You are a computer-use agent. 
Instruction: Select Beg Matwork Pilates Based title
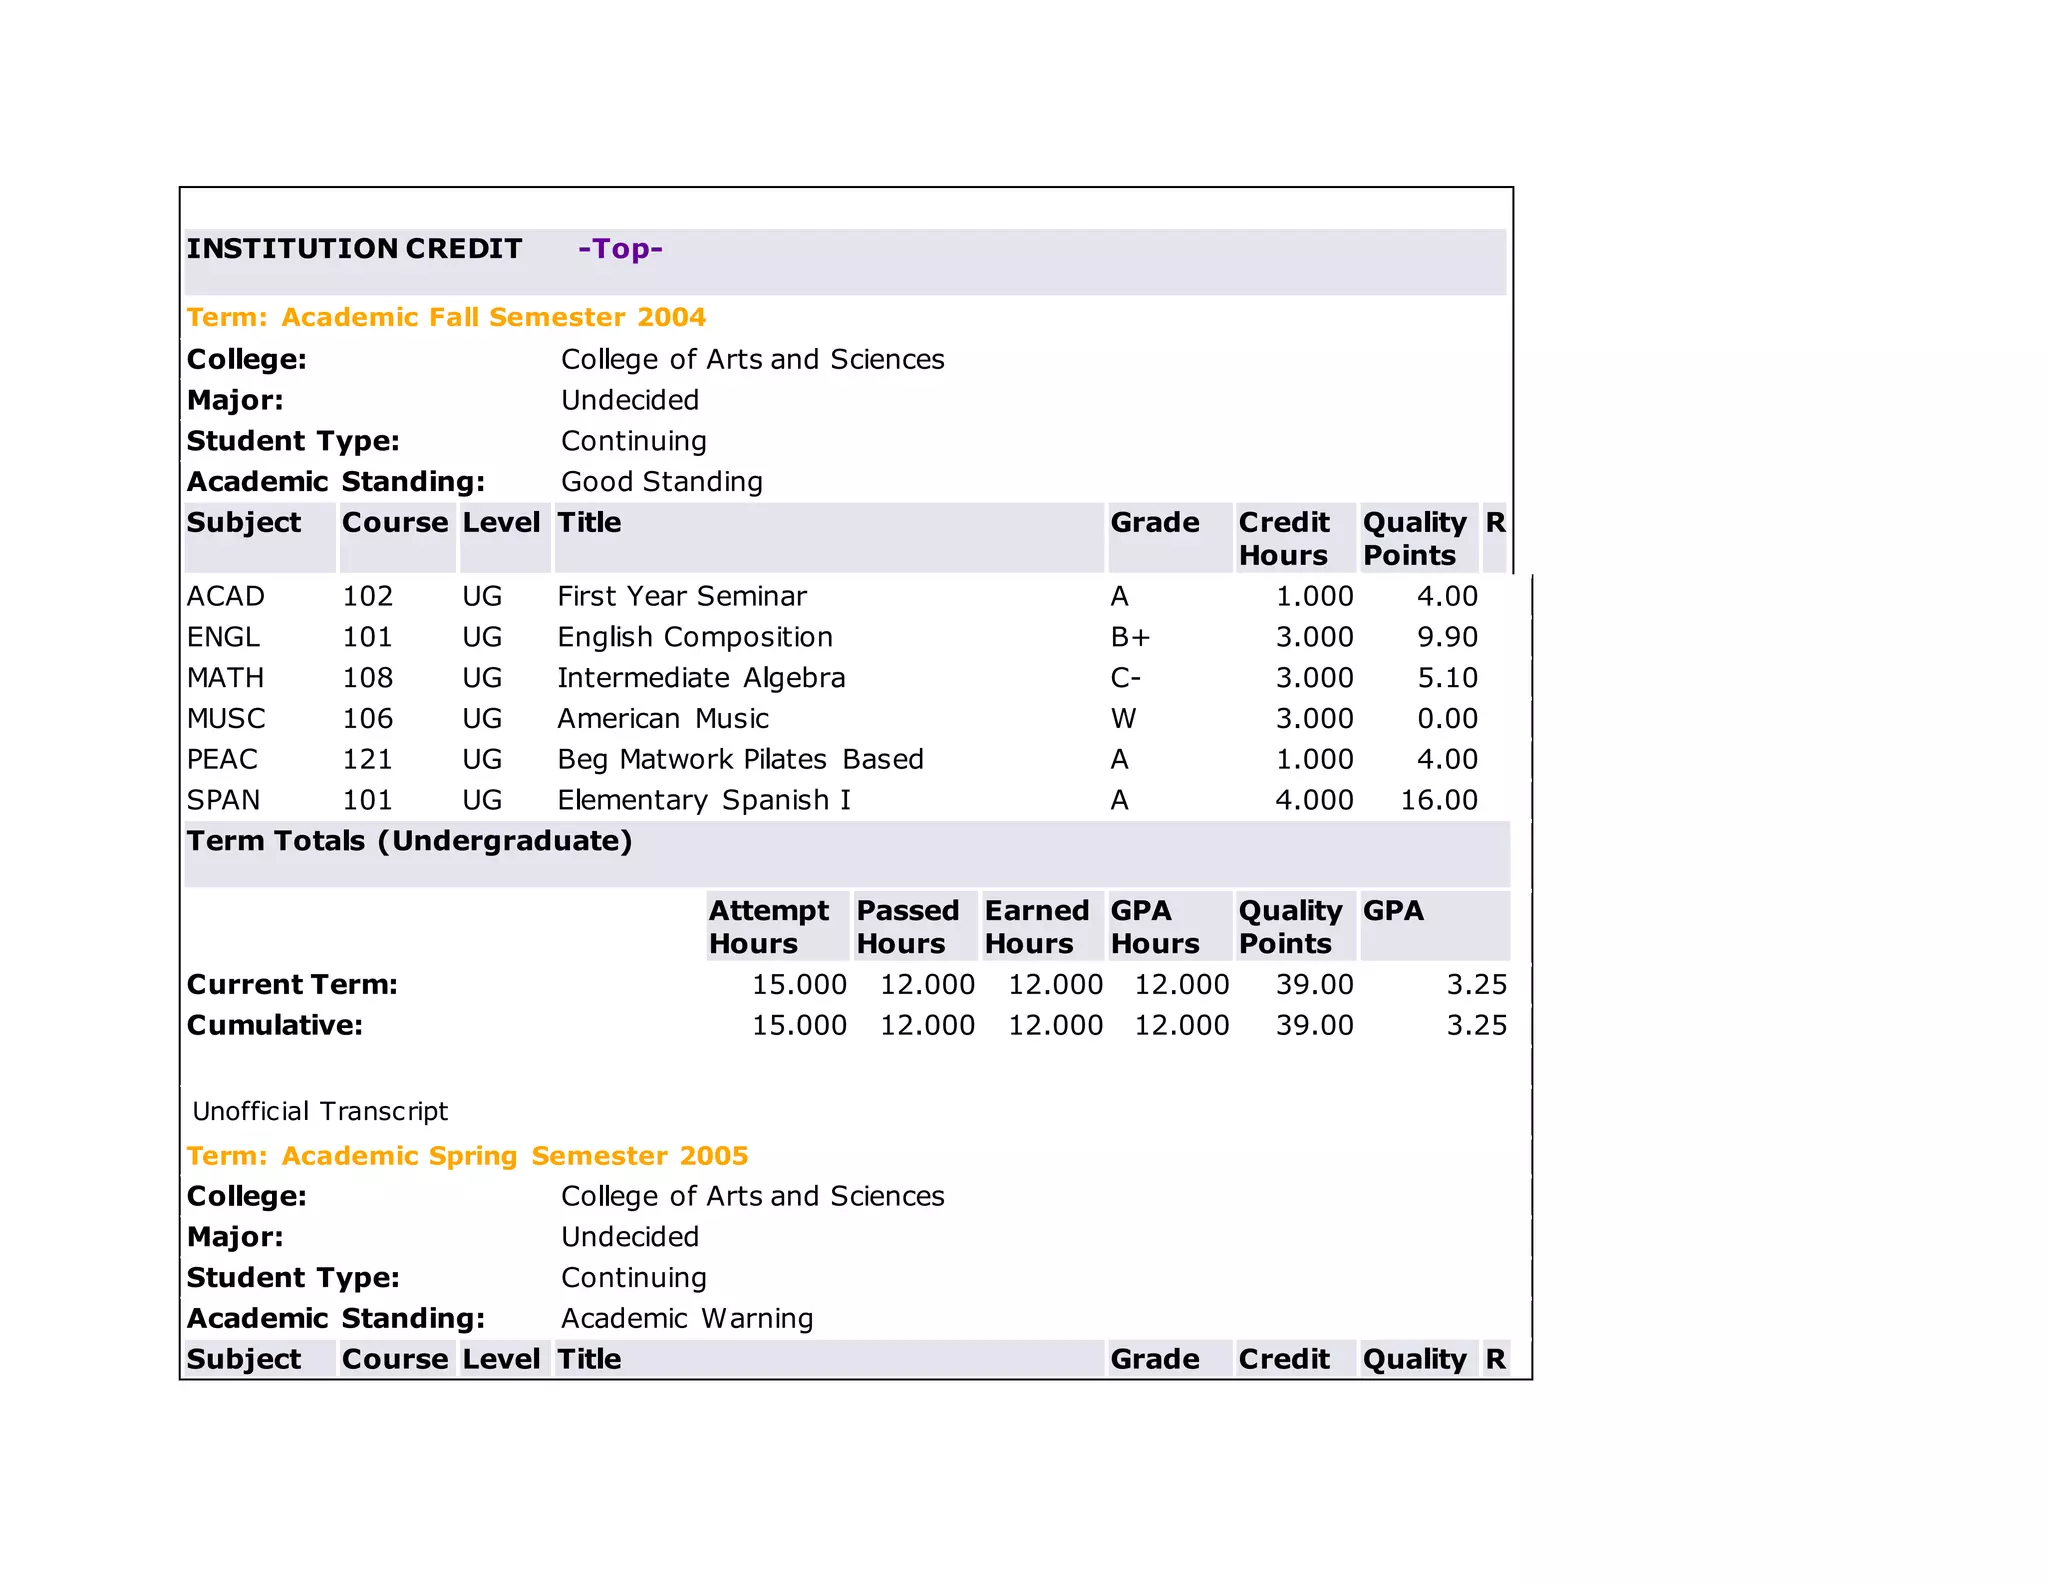pos(740,760)
